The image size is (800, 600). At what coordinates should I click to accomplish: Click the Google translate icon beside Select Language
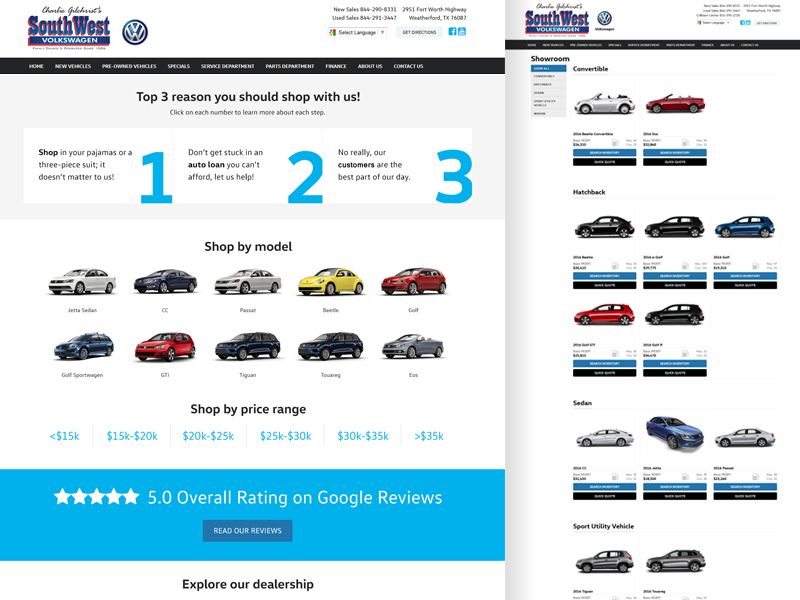point(333,32)
